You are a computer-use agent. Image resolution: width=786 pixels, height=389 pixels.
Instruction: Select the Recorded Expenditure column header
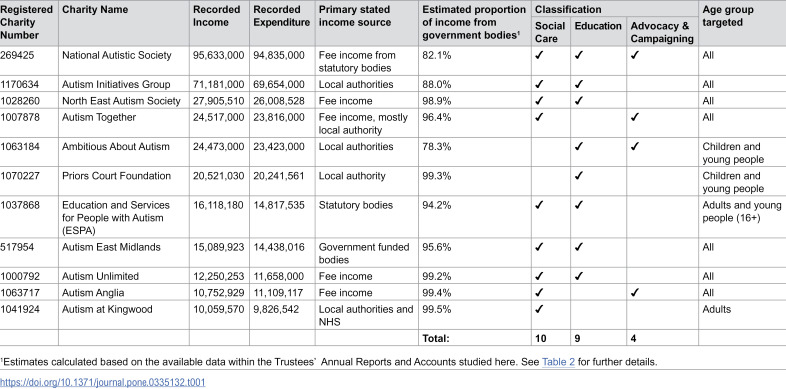(282, 23)
